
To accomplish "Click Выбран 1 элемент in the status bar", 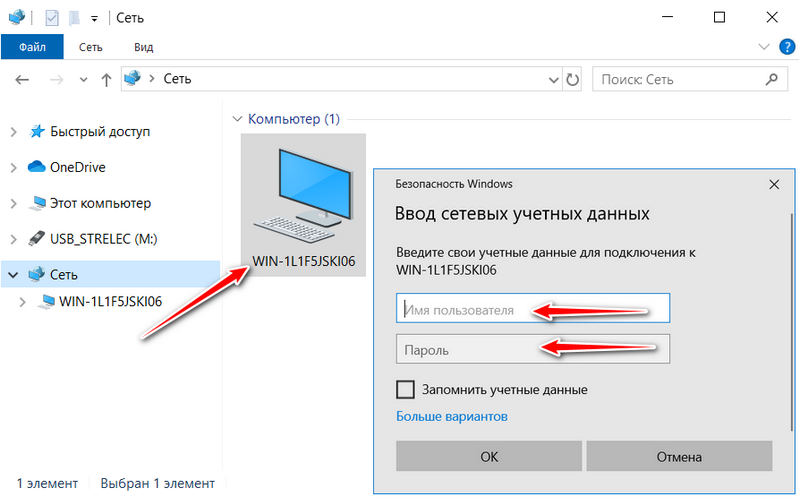I will click(x=157, y=484).
